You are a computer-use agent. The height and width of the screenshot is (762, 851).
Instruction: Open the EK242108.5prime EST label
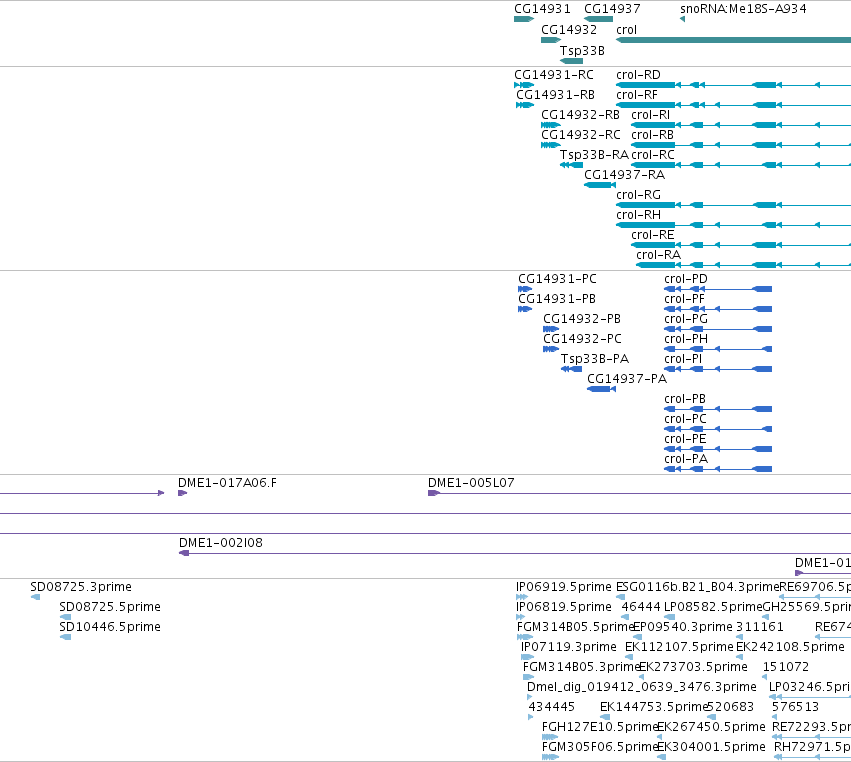pos(790,647)
